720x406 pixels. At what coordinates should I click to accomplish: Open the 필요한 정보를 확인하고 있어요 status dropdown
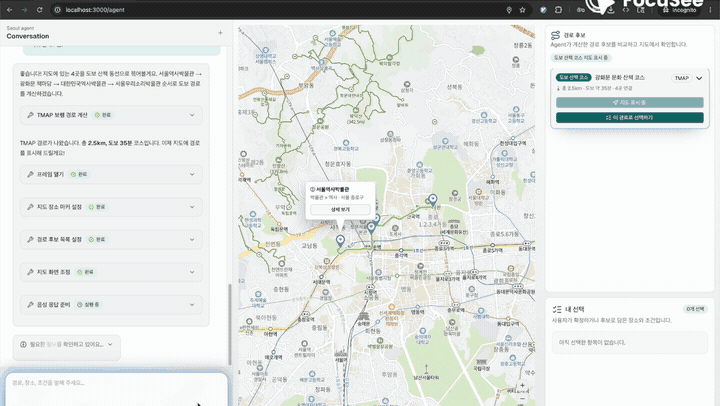[67, 344]
